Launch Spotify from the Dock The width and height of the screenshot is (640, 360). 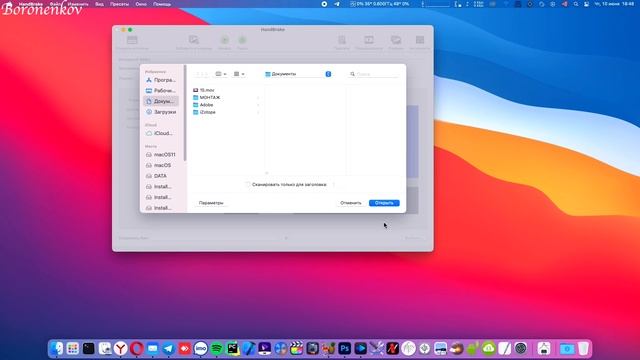click(217, 349)
